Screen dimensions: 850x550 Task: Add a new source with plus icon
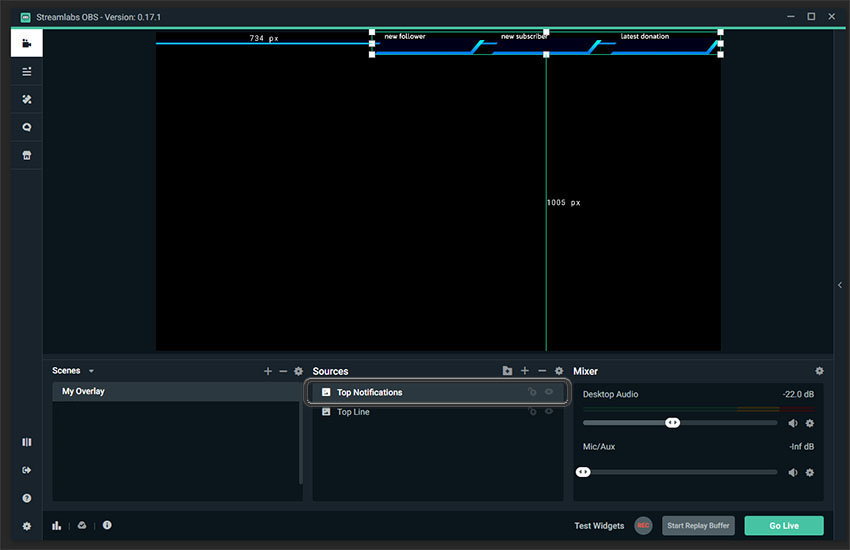pos(525,371)
